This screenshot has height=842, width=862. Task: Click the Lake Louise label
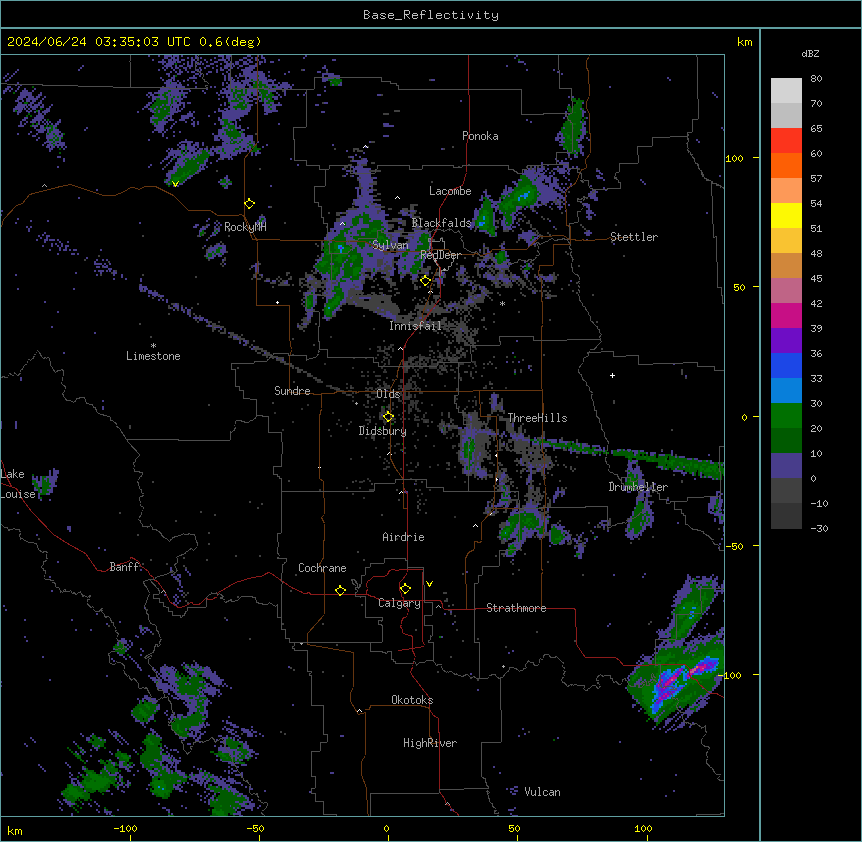[x=18, y=484]
